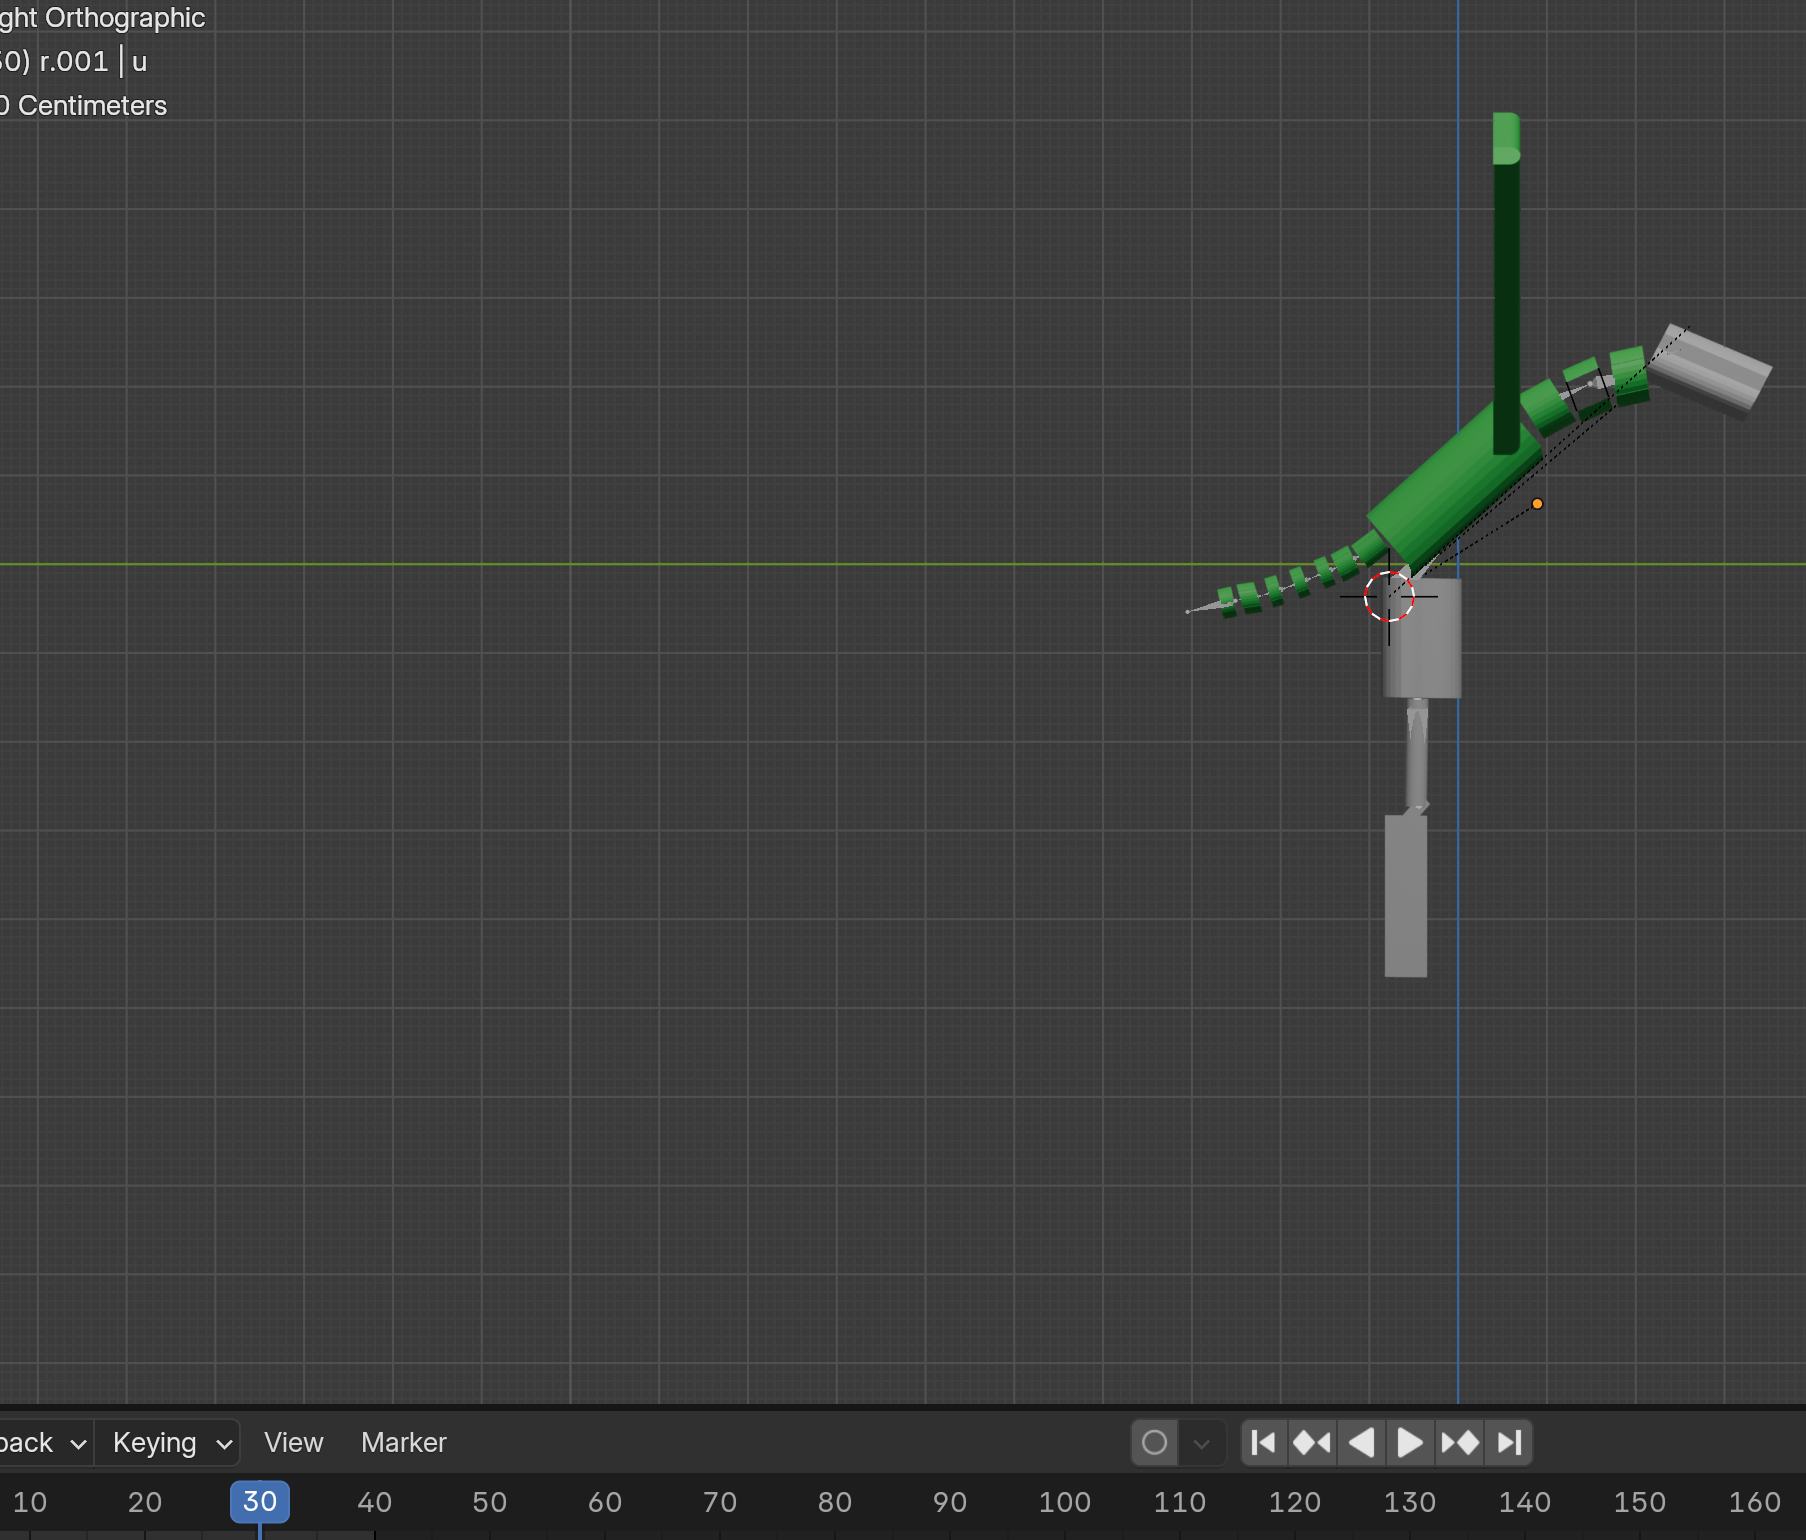
Task: Click the orange dot in the viewport
Action: (x=1537, y=505)
